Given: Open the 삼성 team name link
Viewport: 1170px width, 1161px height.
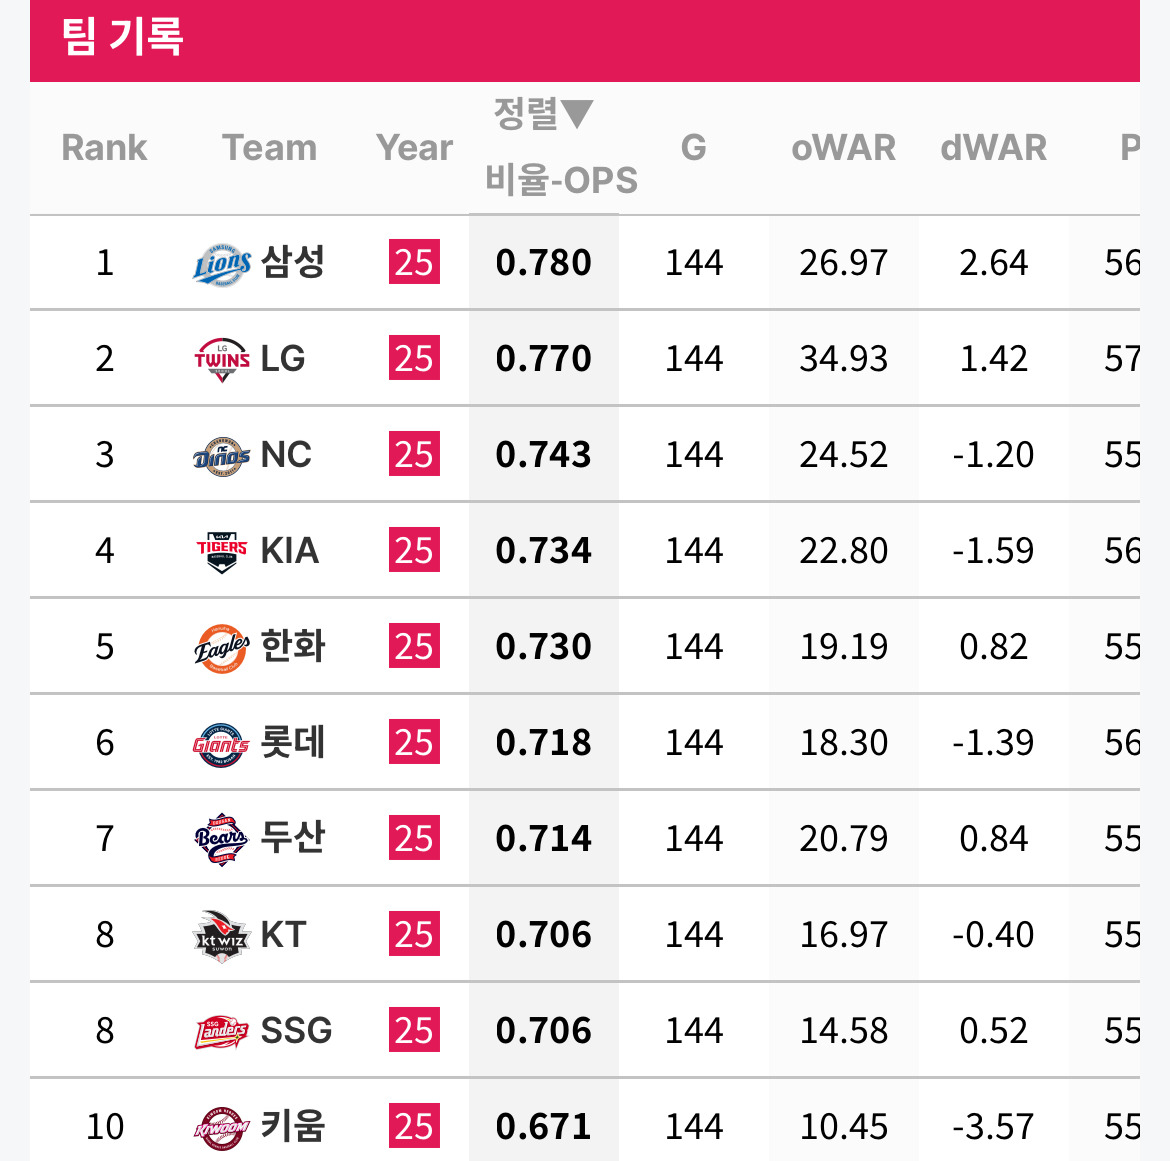Looking at the screenshot, I should 293,263.
